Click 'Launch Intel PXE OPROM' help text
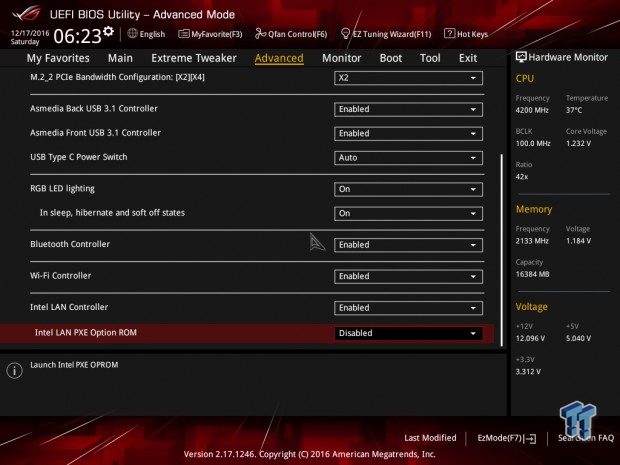 pyautogui.click(x=74, y=365)
